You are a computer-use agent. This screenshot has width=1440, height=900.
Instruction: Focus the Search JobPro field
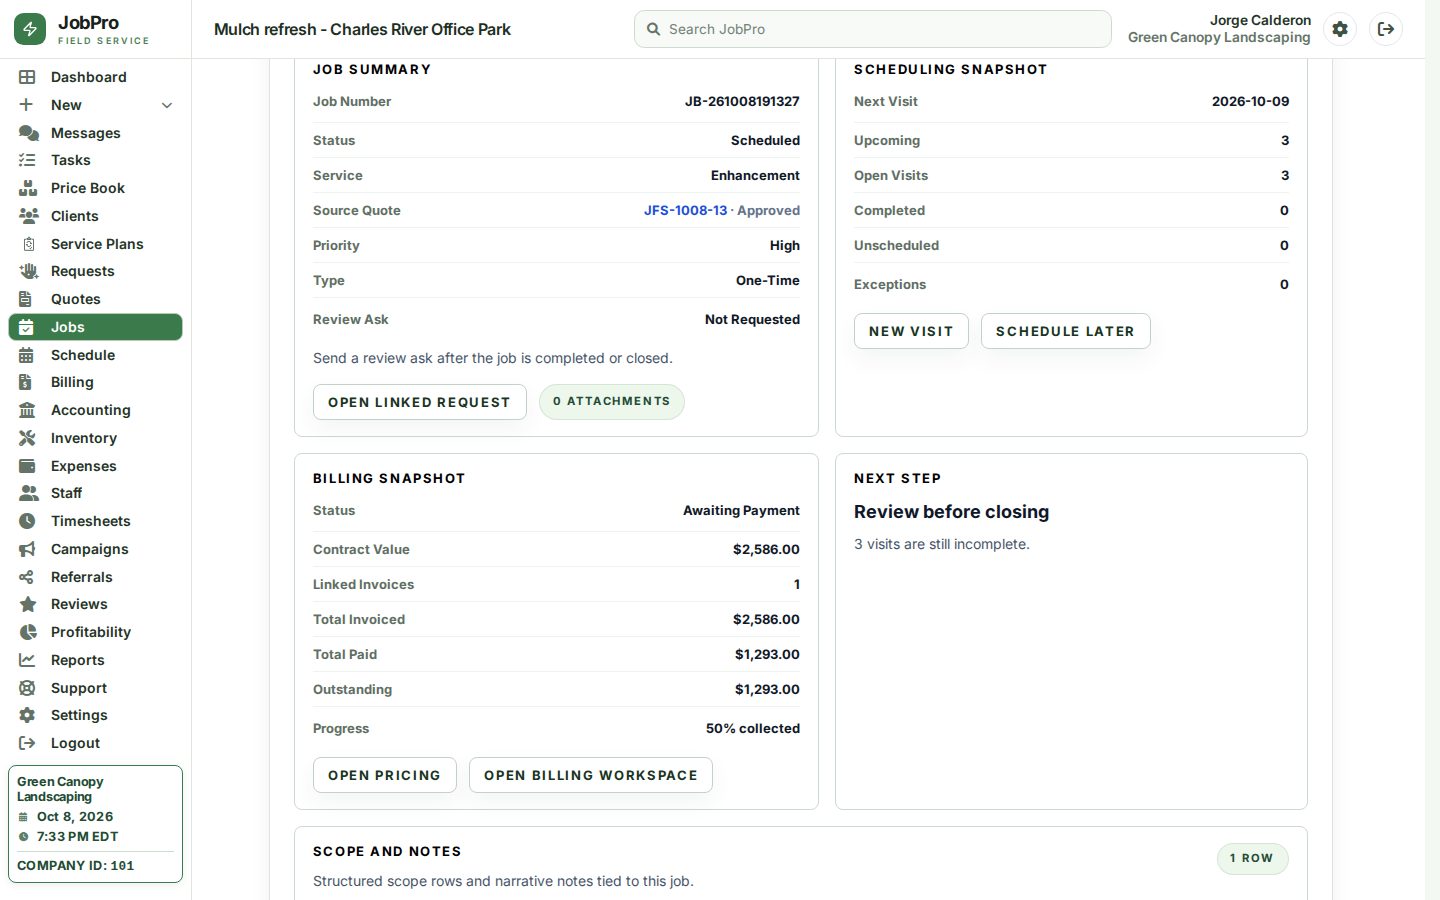click(x=872, y=29)
